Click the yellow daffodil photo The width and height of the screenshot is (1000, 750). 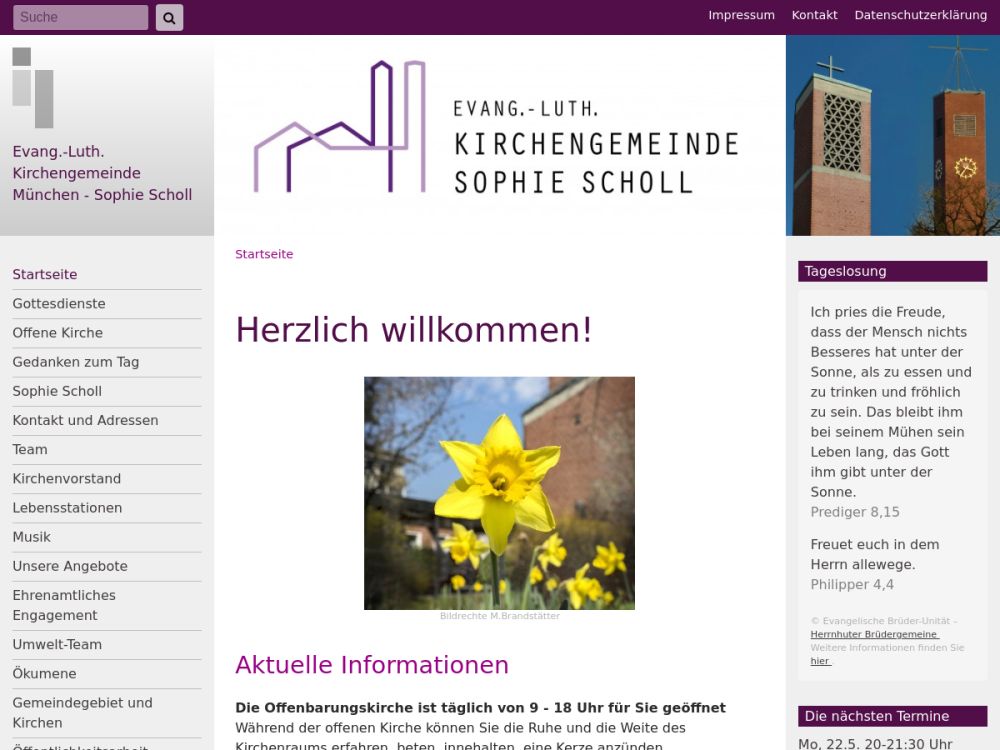(x=499, y=492)
